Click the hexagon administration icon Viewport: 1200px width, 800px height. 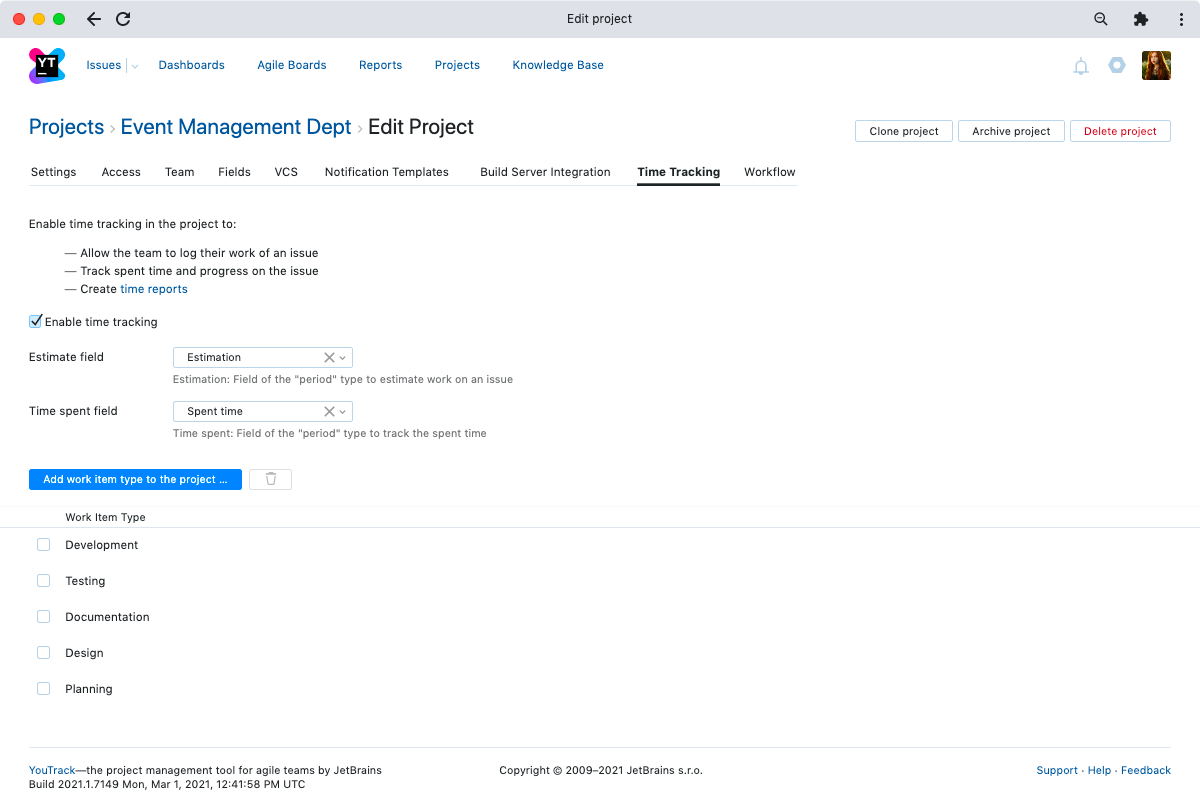pyautogui.click(x=1117, y=66)
